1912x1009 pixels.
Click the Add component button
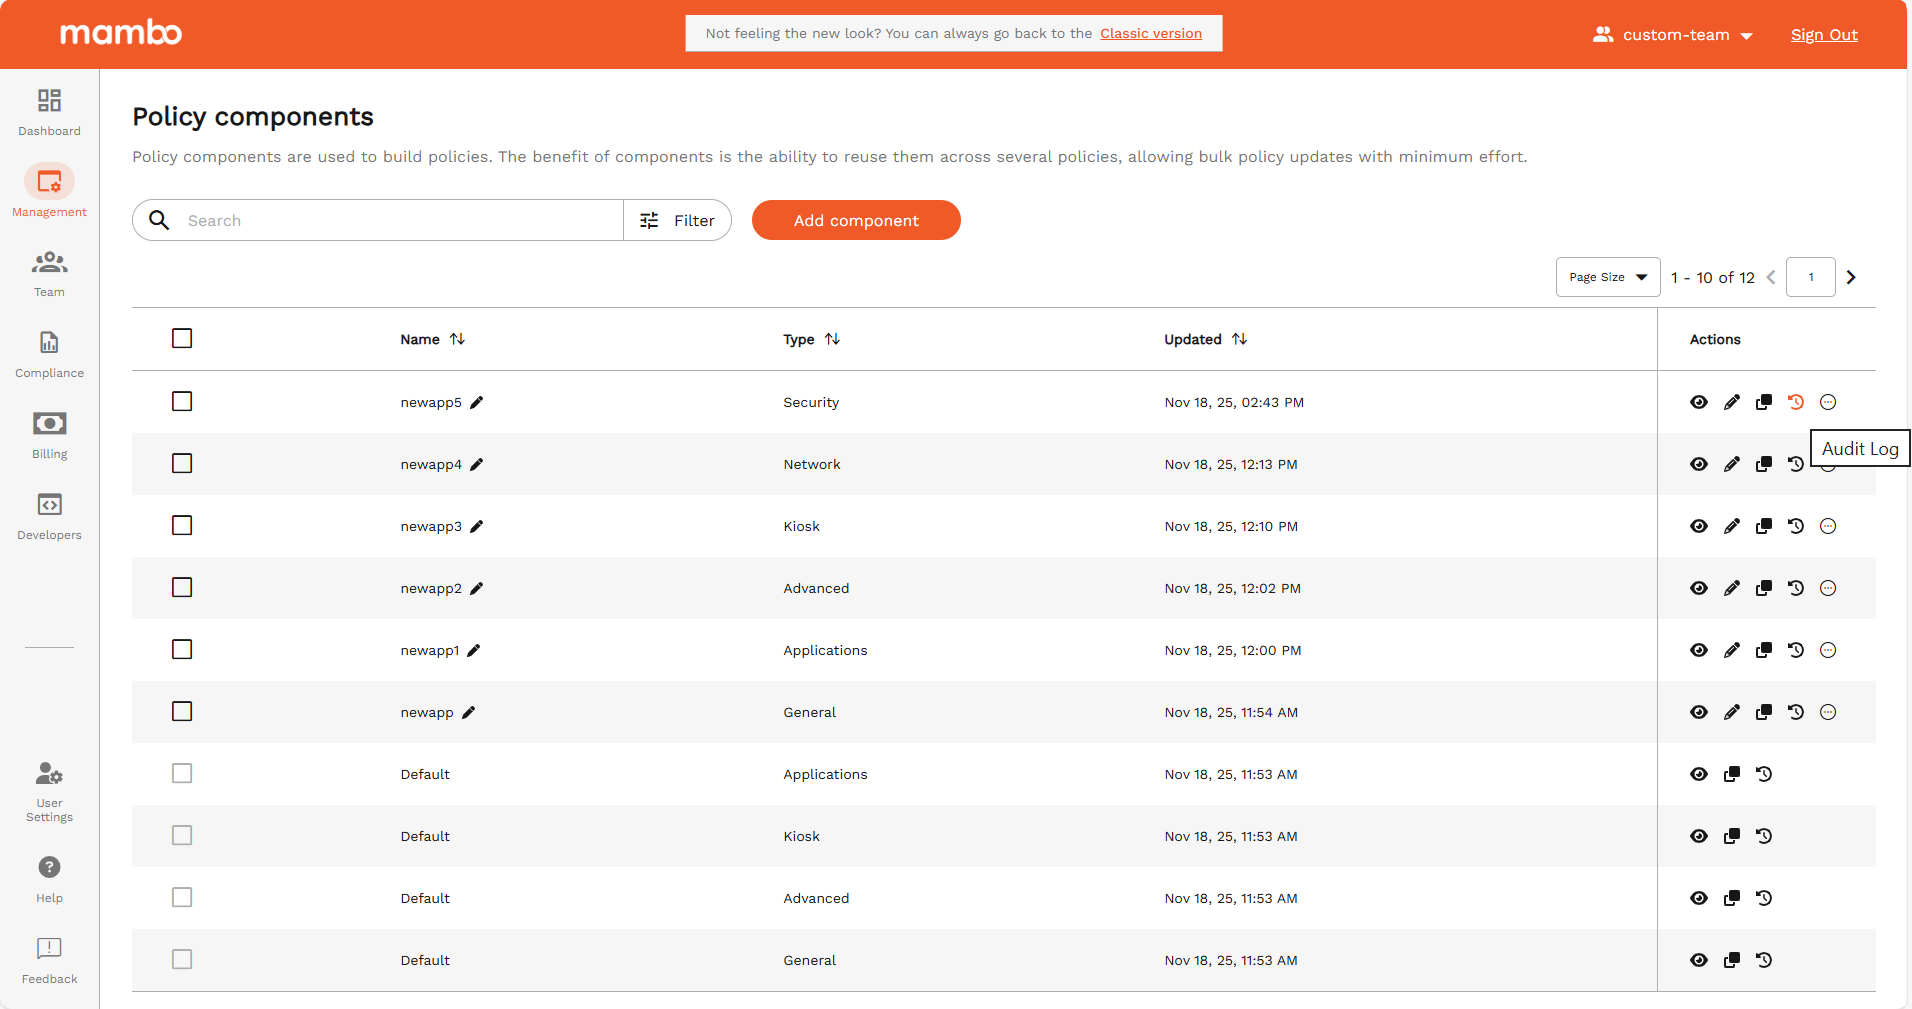pyautogui.click(x=855, y=220)
